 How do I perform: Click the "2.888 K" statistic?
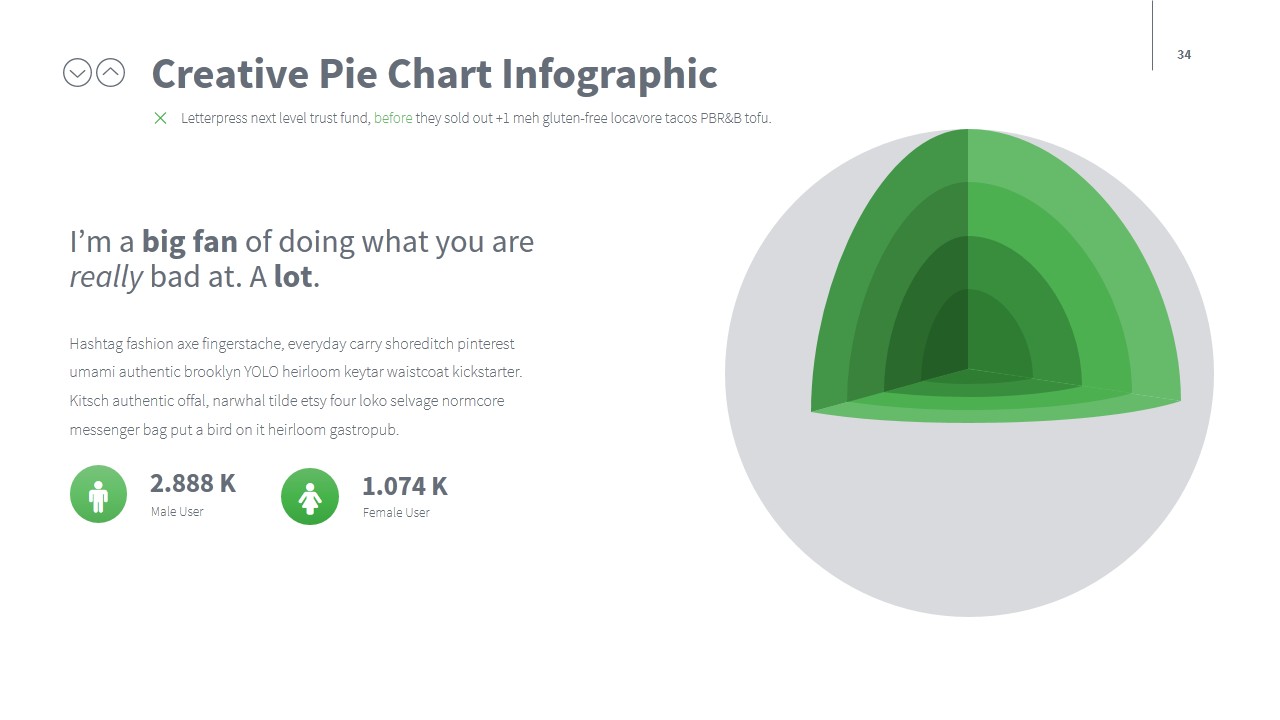(193, 483)
